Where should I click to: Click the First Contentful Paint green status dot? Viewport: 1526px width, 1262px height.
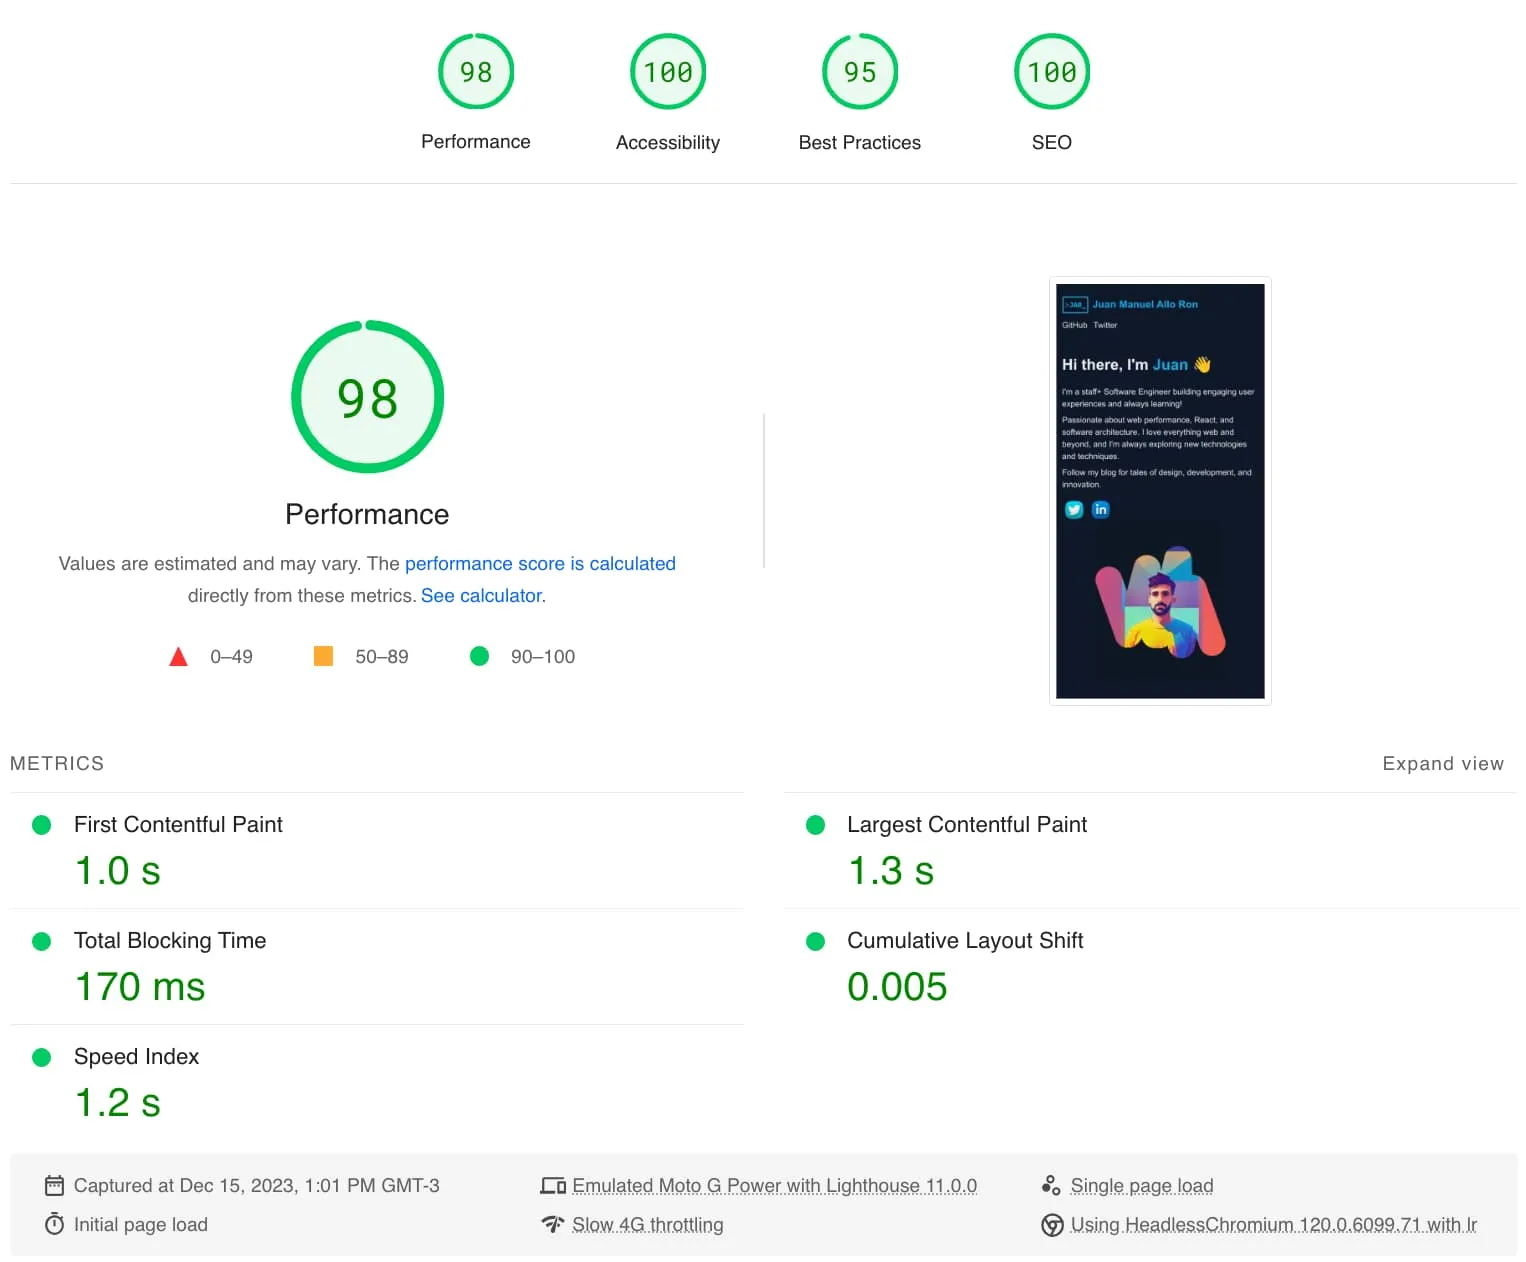pos(42,825)
